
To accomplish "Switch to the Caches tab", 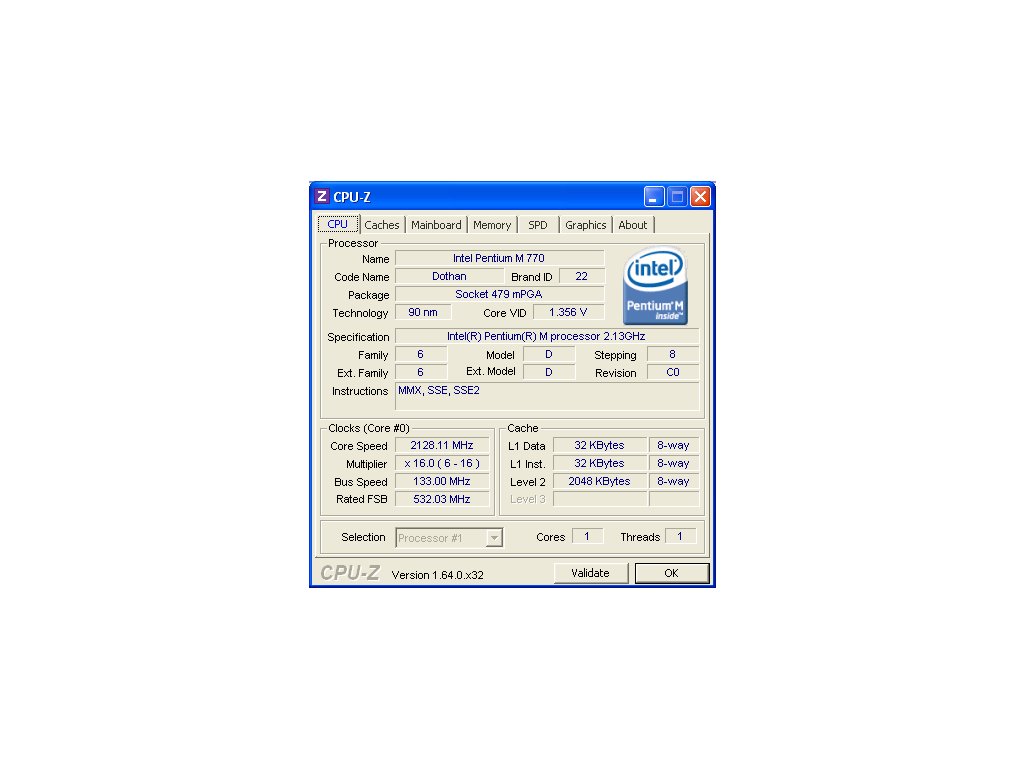I will coord(381,225).
